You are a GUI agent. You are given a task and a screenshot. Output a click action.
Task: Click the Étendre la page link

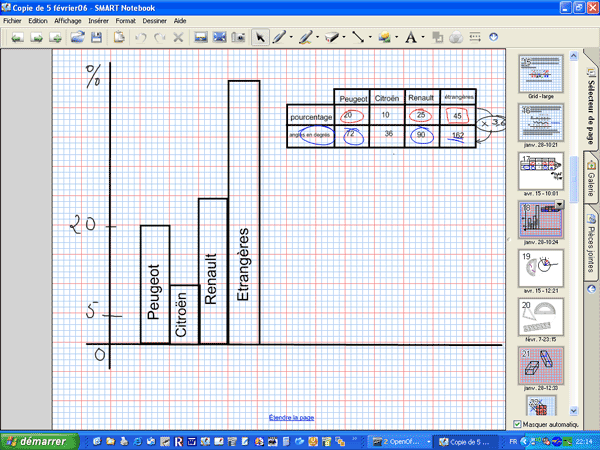[x=291, y=417]
